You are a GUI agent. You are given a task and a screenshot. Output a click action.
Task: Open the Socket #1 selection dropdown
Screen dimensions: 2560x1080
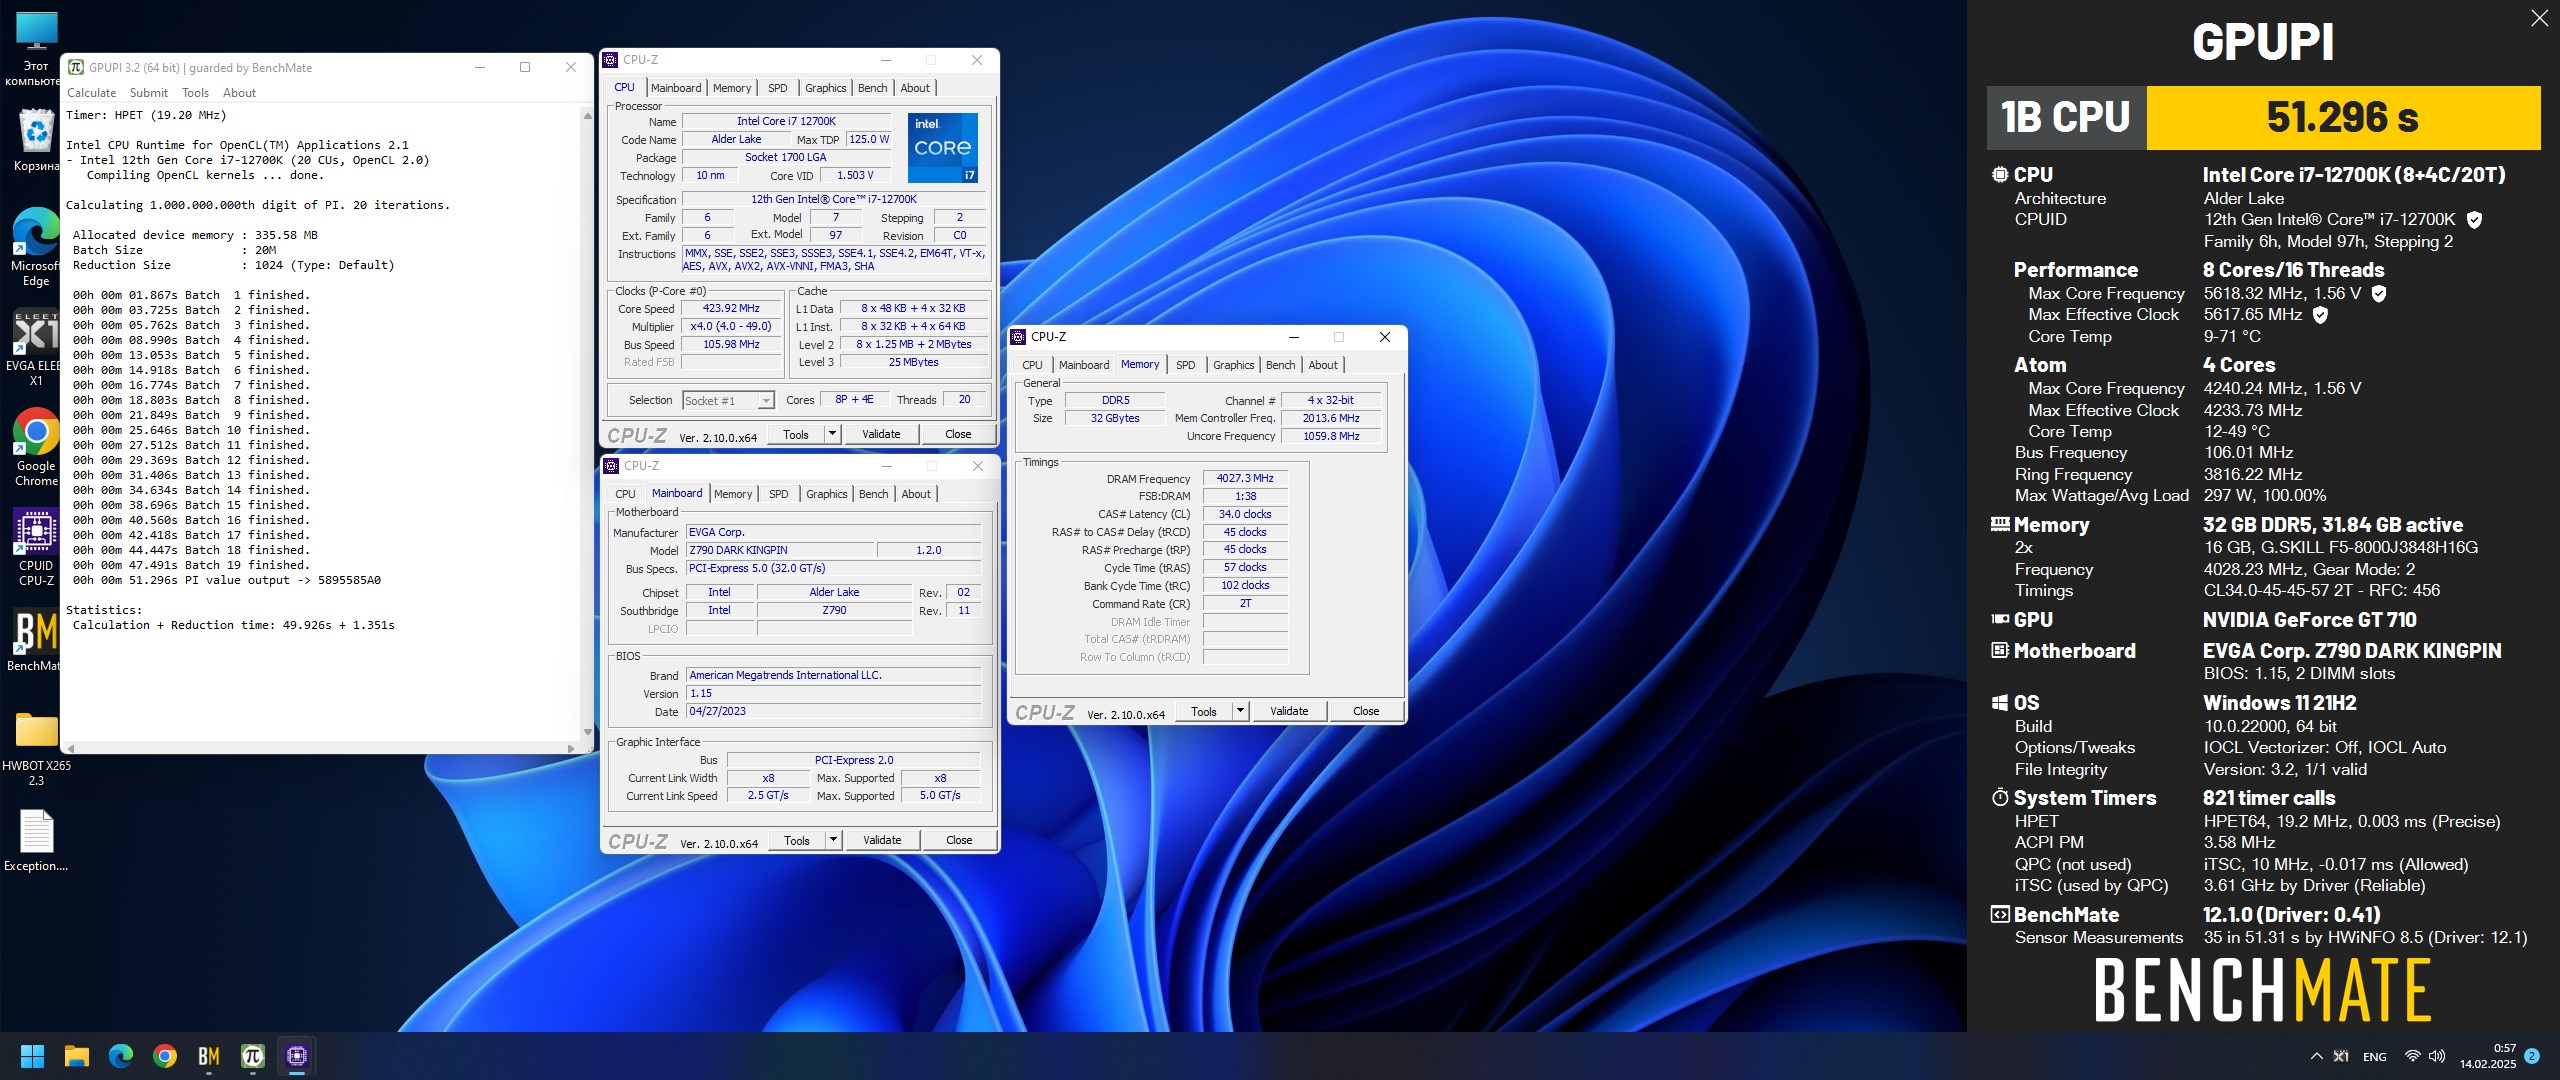pyautogui.click(x=728, y=400)
